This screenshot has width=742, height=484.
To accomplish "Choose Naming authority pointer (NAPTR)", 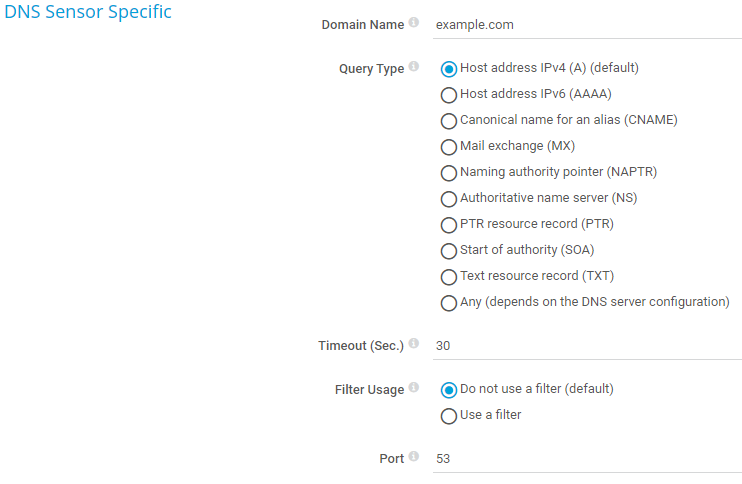I will (x=449, y=173).
